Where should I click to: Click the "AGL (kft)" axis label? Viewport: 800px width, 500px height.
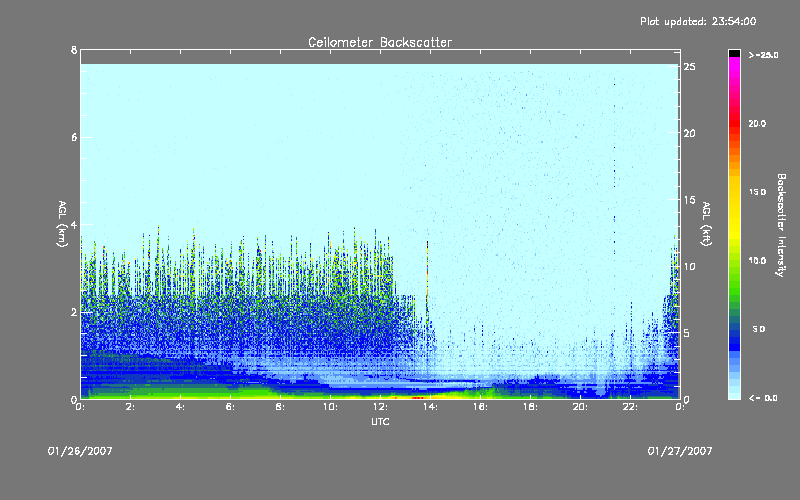(x=706, y=224)
